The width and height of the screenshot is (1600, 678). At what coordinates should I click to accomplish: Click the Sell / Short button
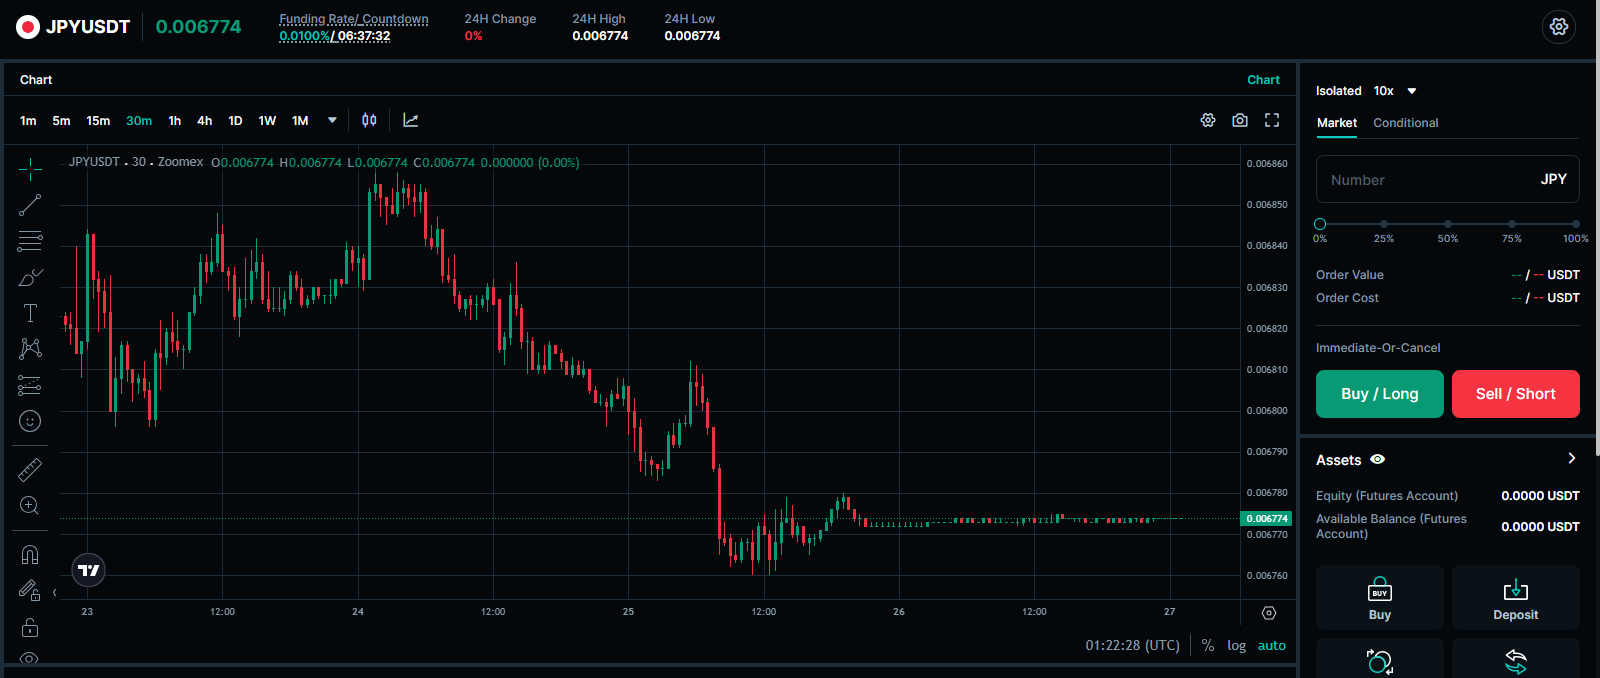[x=1516, y=394]
